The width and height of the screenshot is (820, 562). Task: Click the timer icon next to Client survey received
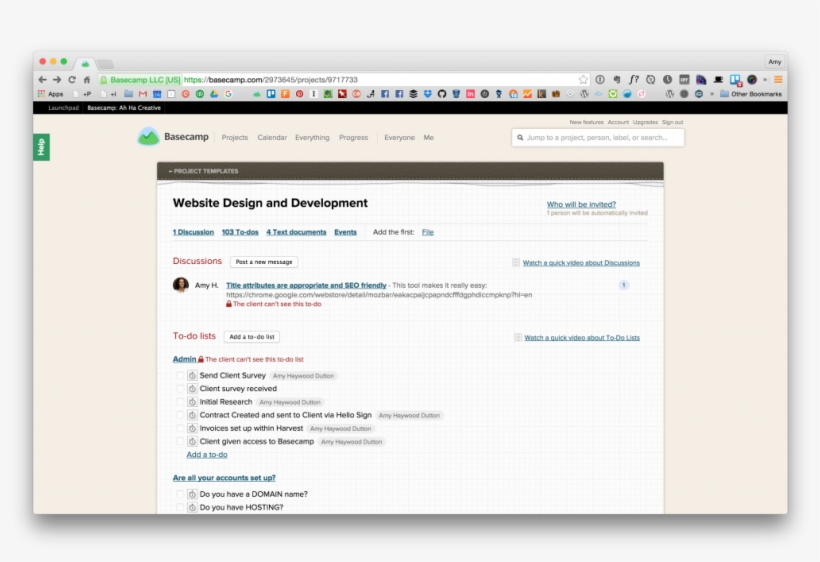(x=192, y=389)
